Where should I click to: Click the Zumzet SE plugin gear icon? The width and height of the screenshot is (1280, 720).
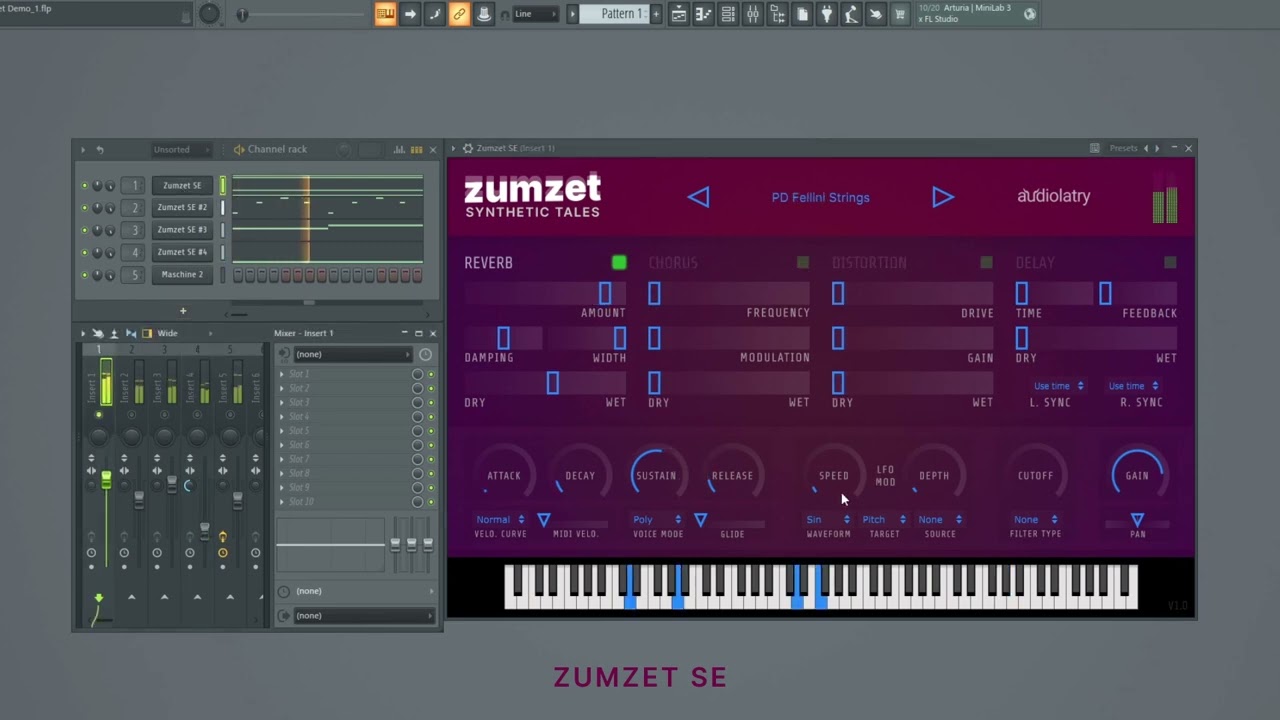pyautogui.click(x=467, y=148)
